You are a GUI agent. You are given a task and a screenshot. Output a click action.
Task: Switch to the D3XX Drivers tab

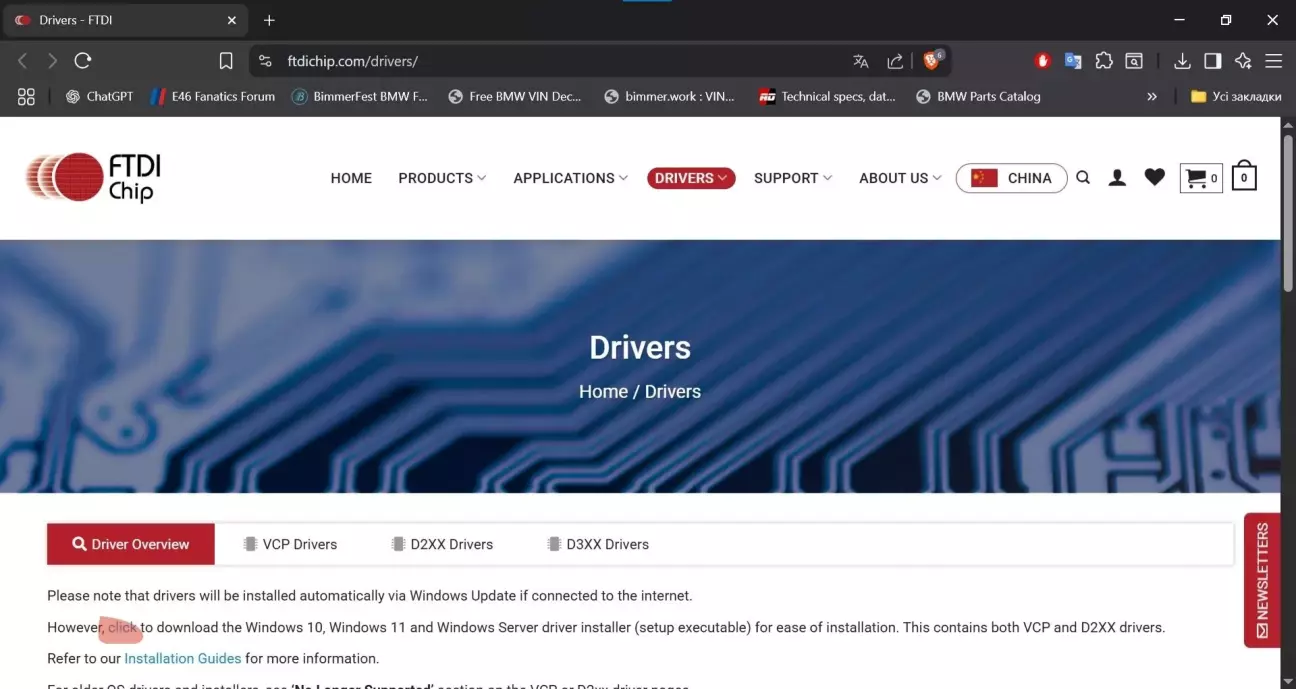[x=598, y=544]
